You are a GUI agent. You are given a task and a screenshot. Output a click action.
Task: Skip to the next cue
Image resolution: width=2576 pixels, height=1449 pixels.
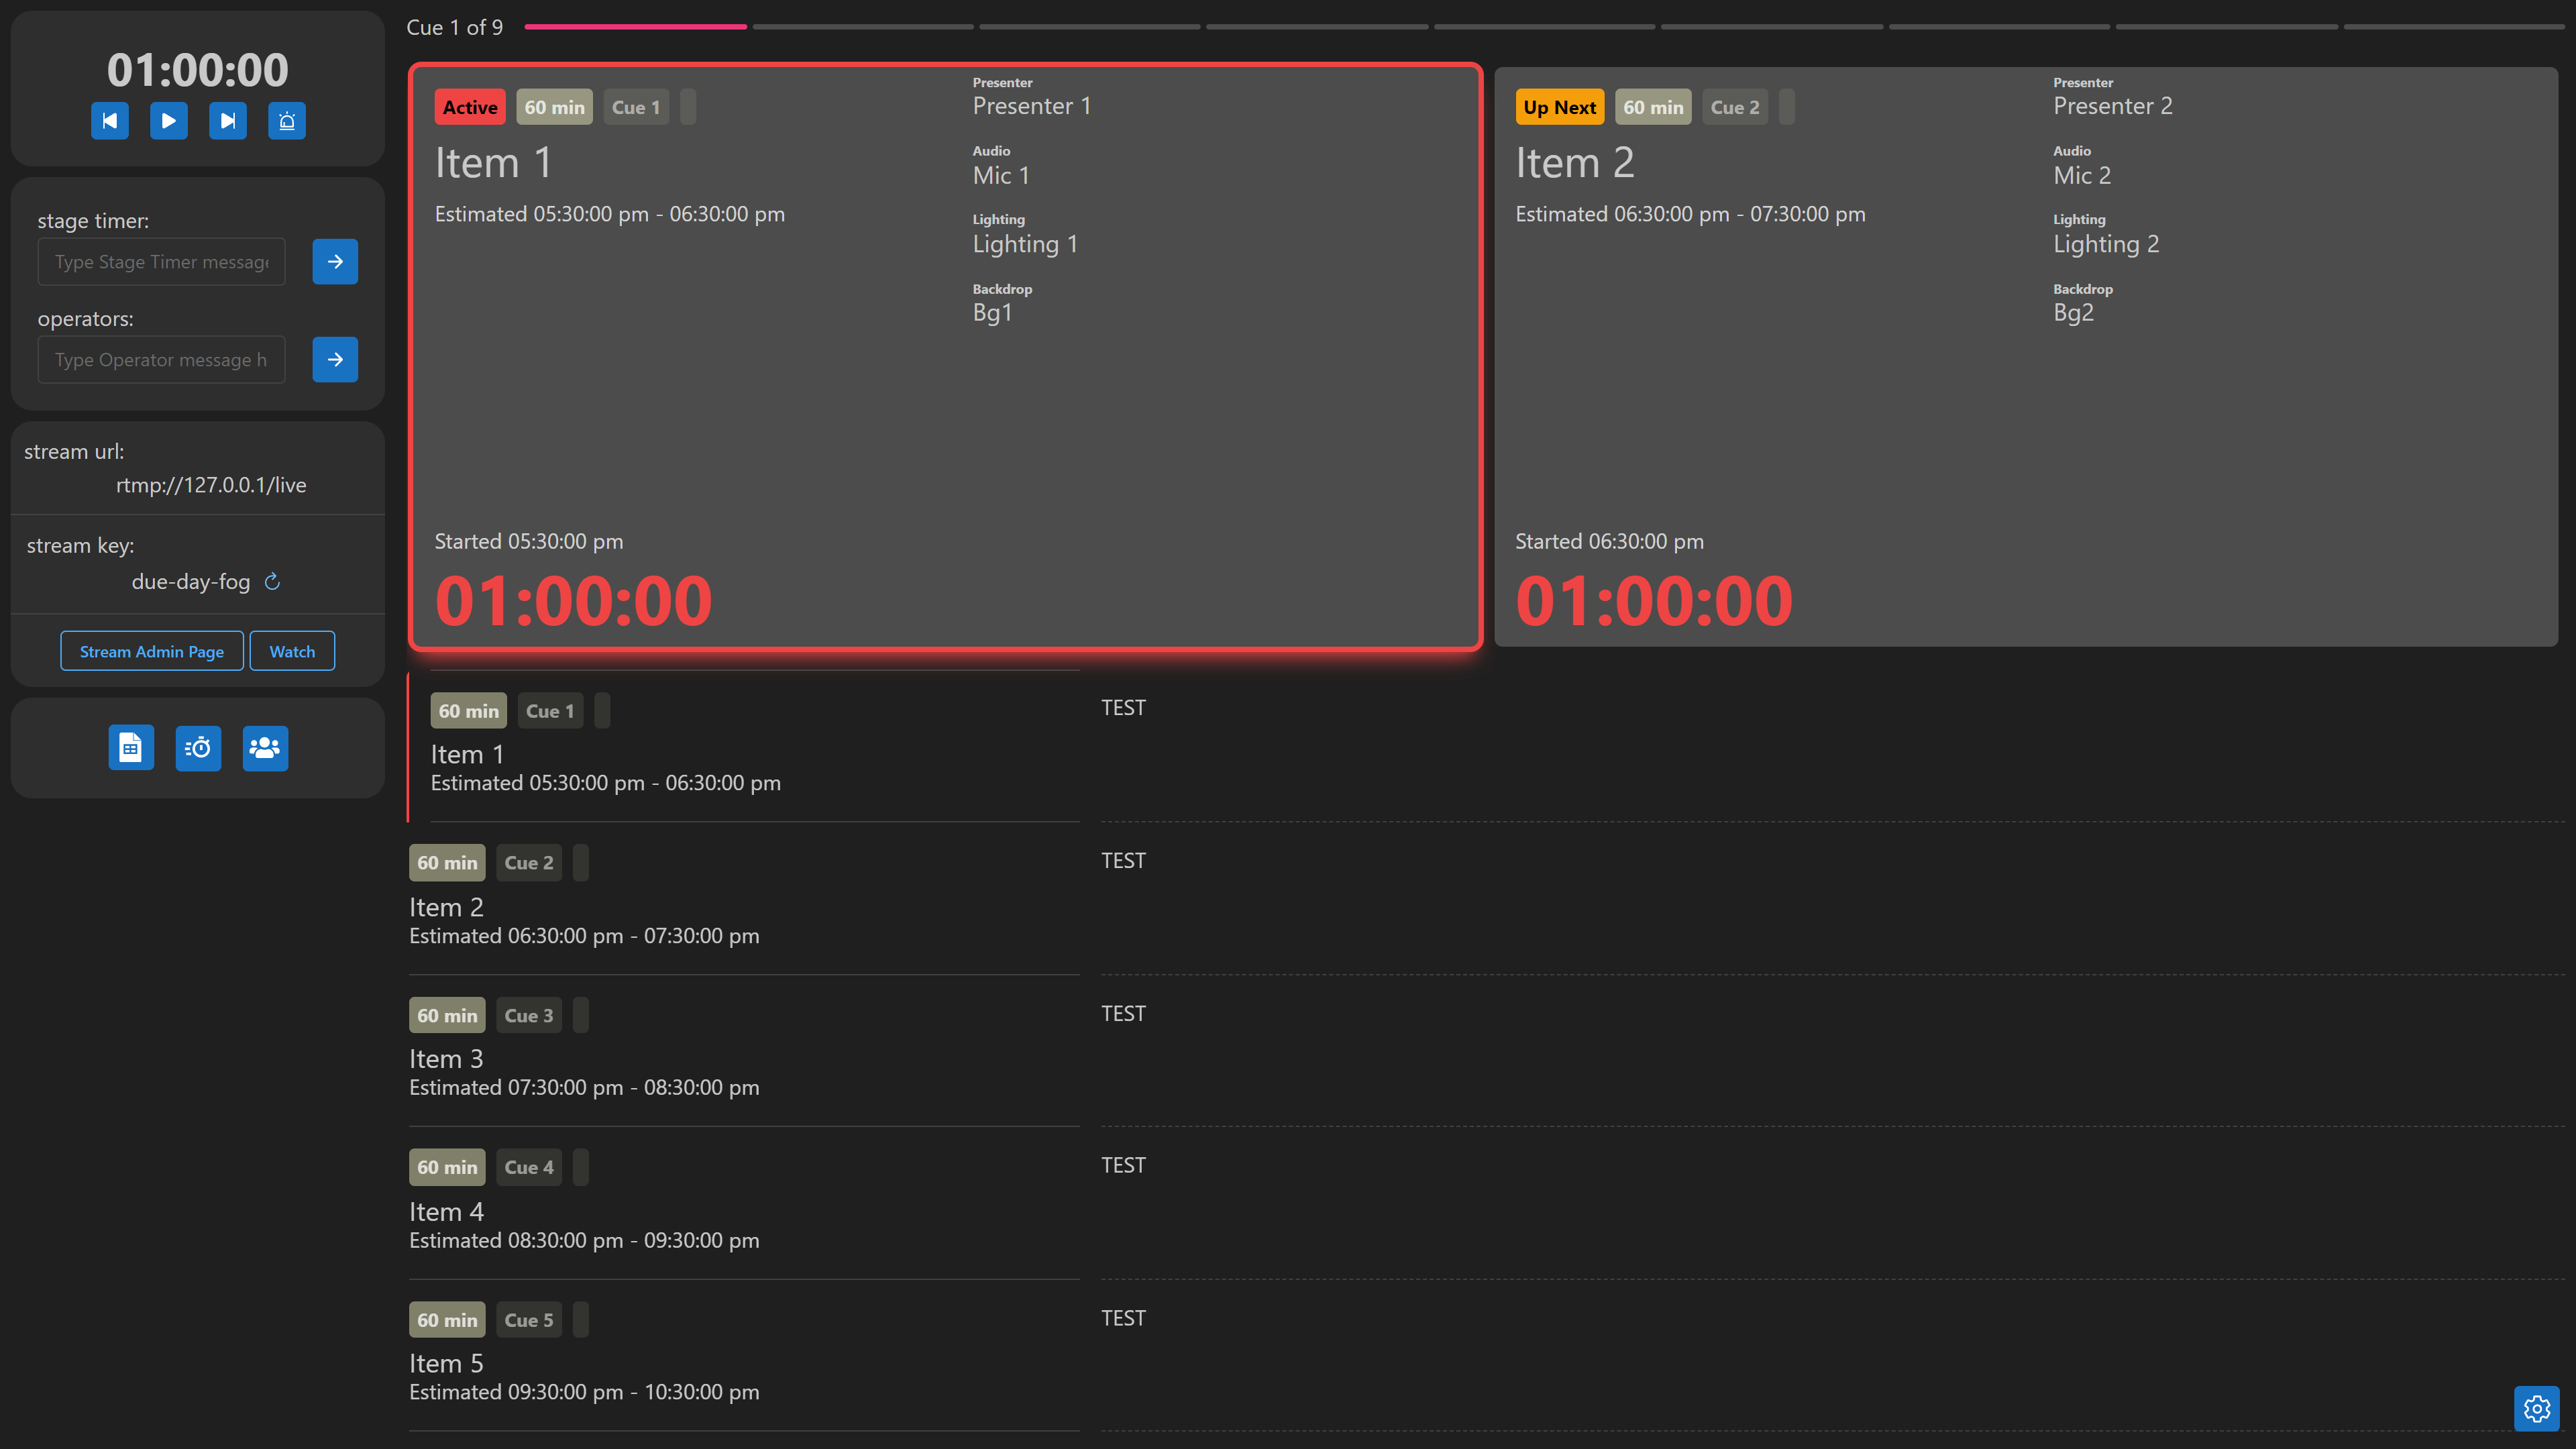228,121
